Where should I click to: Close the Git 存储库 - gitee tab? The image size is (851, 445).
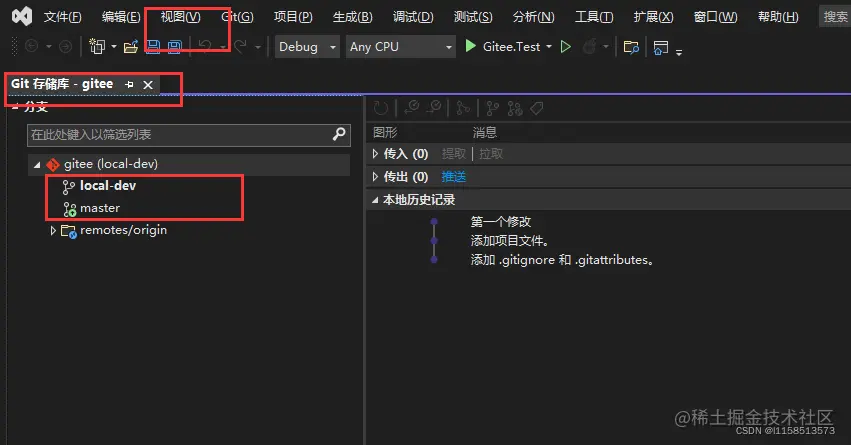coord(148,85)
